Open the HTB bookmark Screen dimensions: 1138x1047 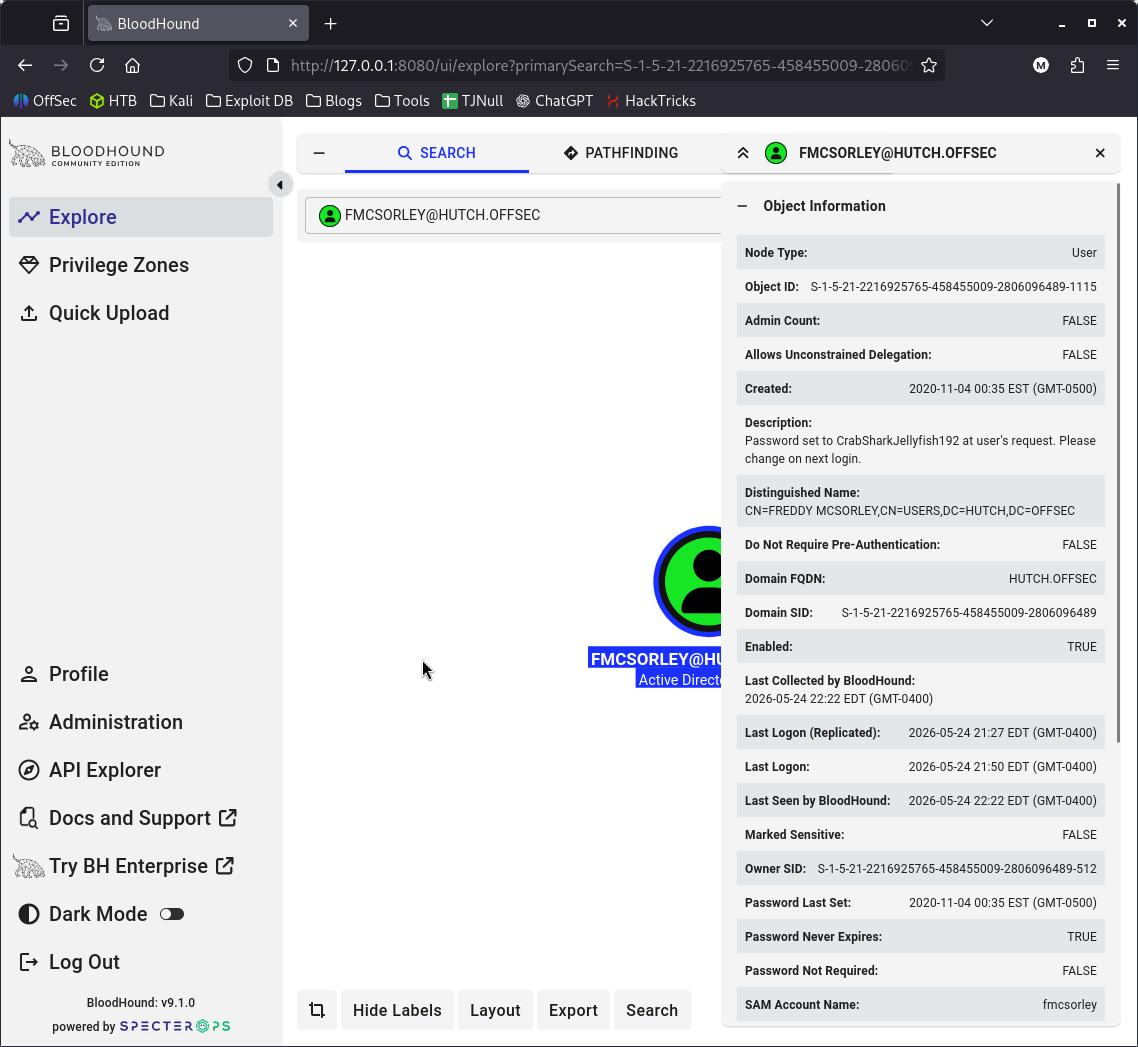[113, 101]
